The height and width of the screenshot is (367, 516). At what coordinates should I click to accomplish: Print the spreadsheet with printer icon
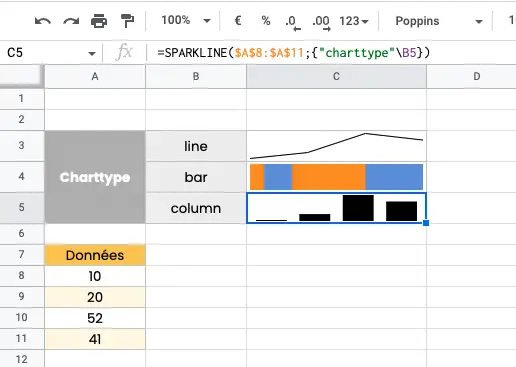(99, 21)
